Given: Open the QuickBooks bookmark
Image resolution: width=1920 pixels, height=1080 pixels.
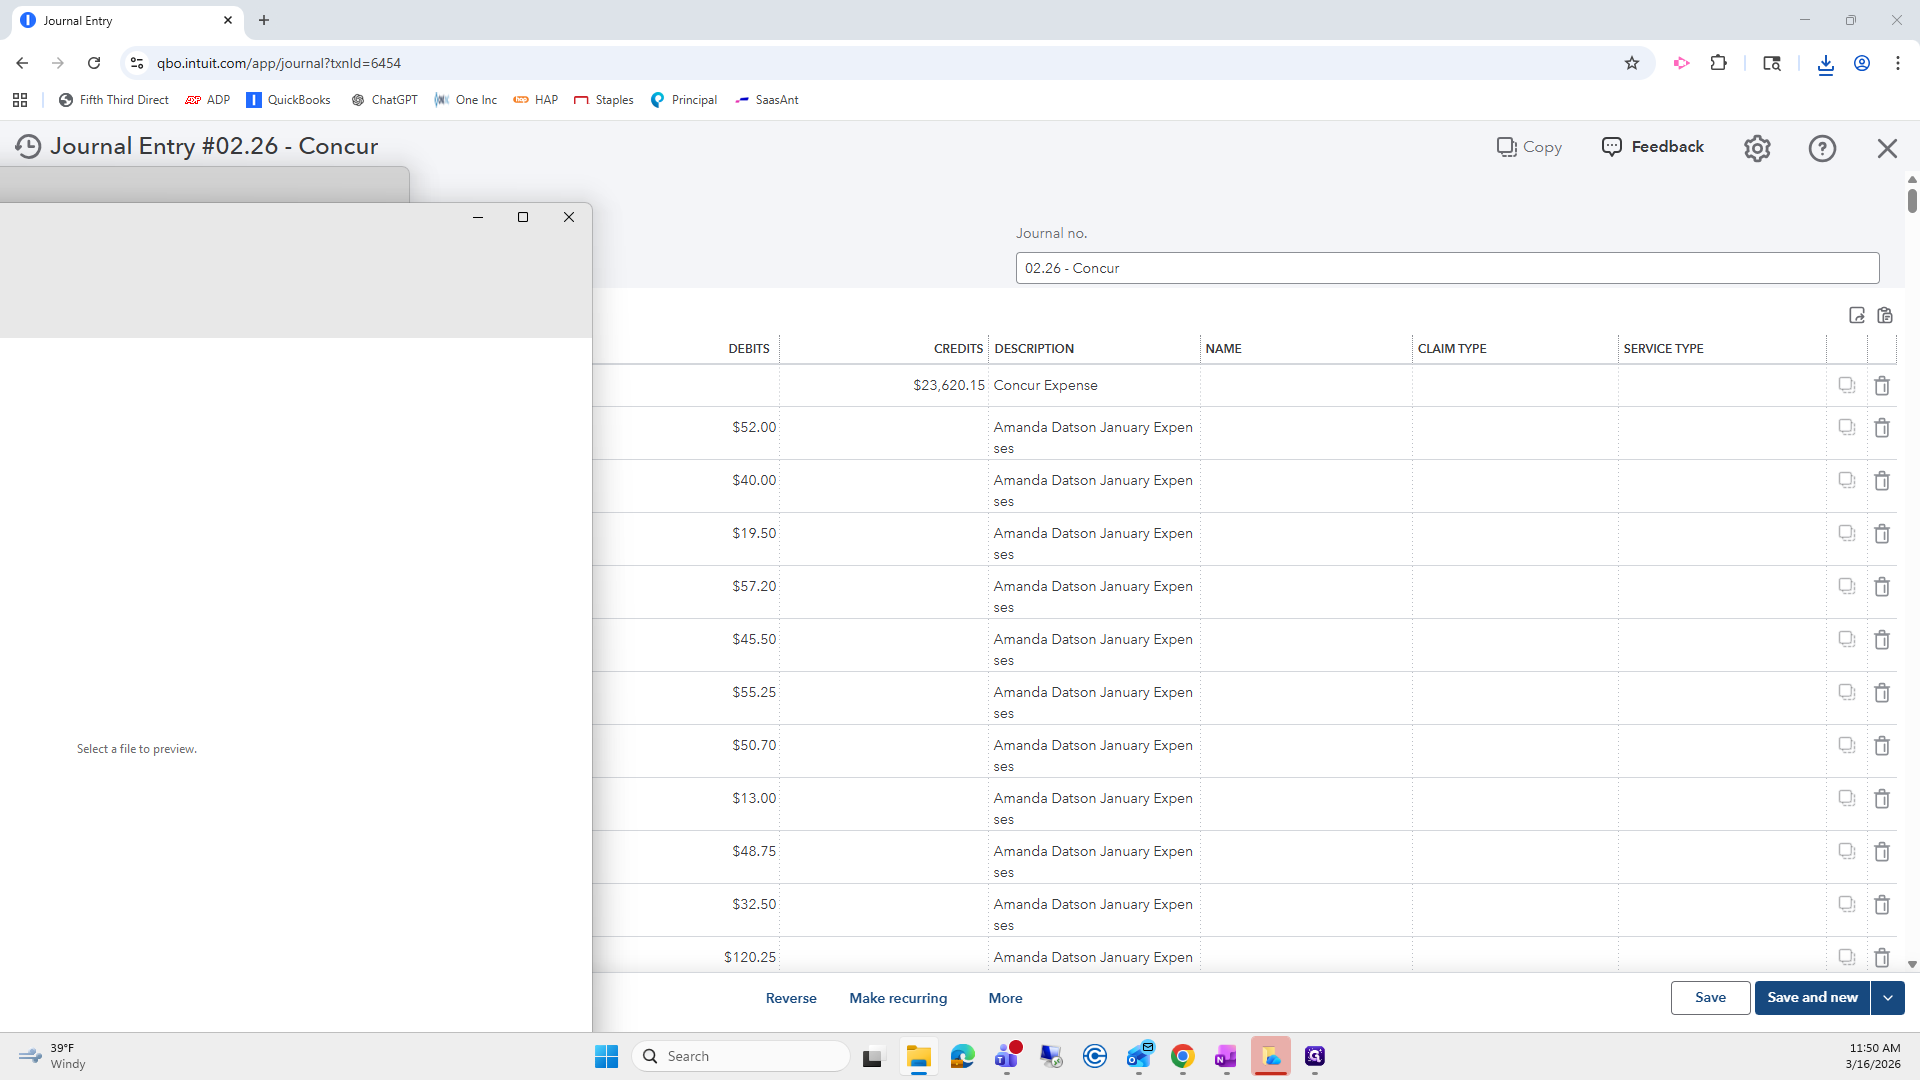Looking at the screenshot, I should 288,100.
